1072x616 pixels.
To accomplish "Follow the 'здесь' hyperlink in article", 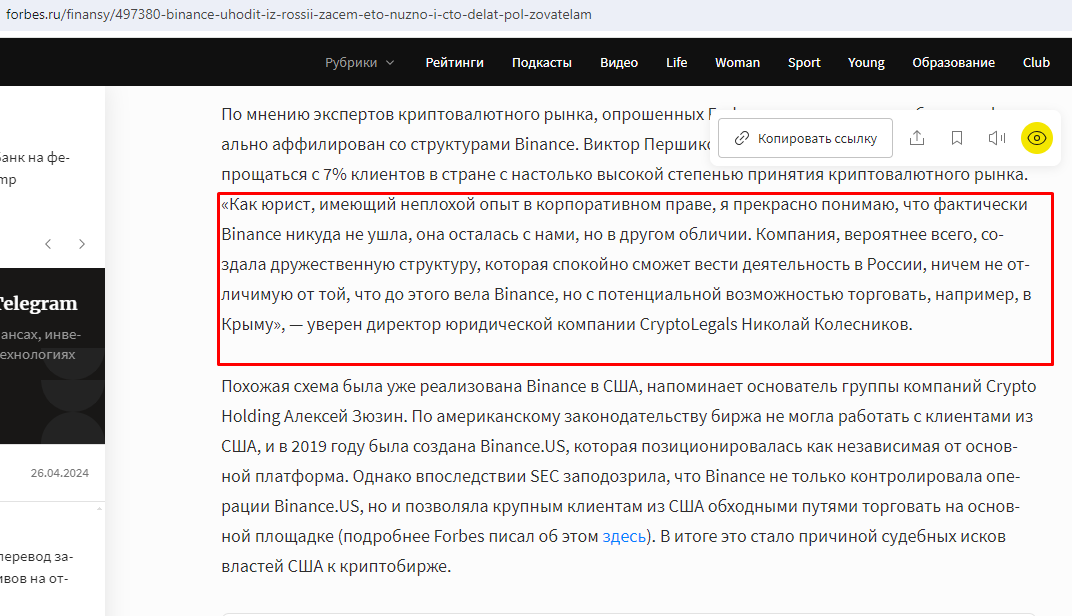I will 624,537.
